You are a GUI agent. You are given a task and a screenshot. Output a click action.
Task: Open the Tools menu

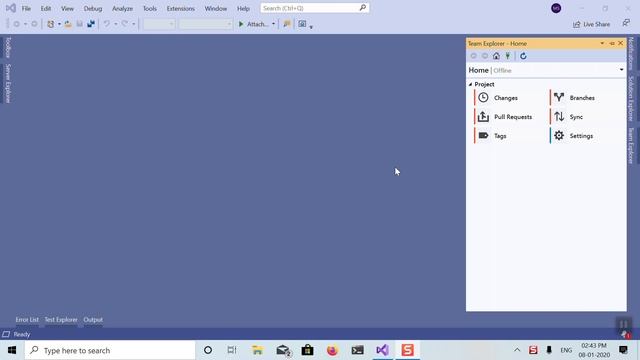click(x=150, y=8)
